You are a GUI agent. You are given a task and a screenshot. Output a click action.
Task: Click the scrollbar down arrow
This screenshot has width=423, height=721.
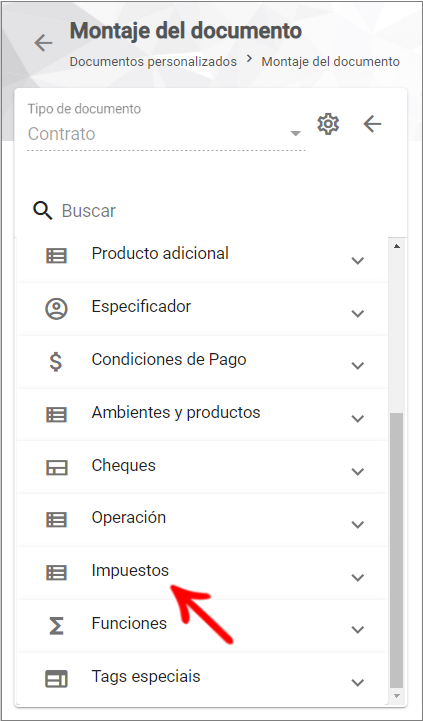pyautogui.click(x=397, y=696)
